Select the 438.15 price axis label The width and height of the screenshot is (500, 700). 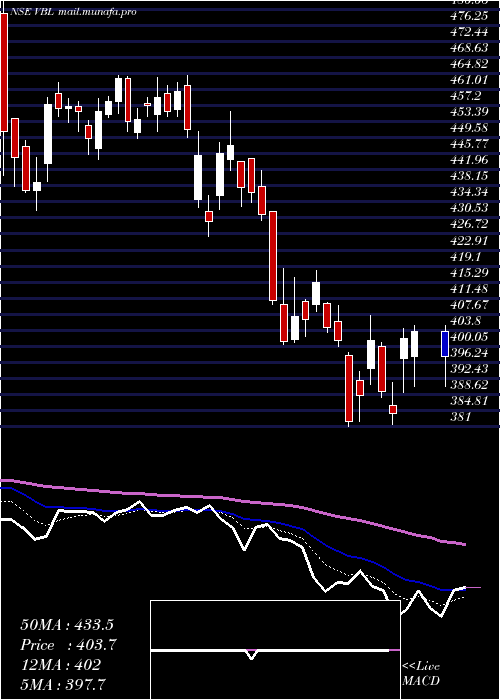coord(470,176)
